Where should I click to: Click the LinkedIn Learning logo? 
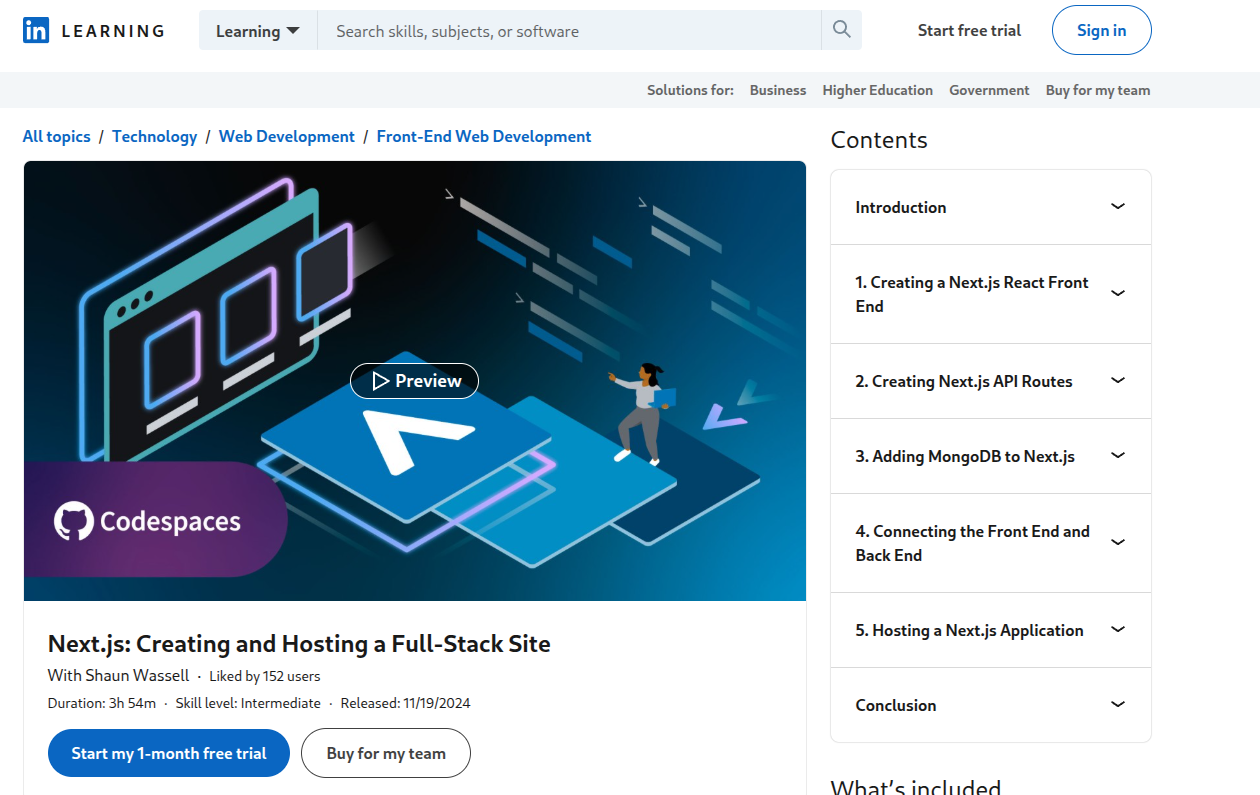93,31
